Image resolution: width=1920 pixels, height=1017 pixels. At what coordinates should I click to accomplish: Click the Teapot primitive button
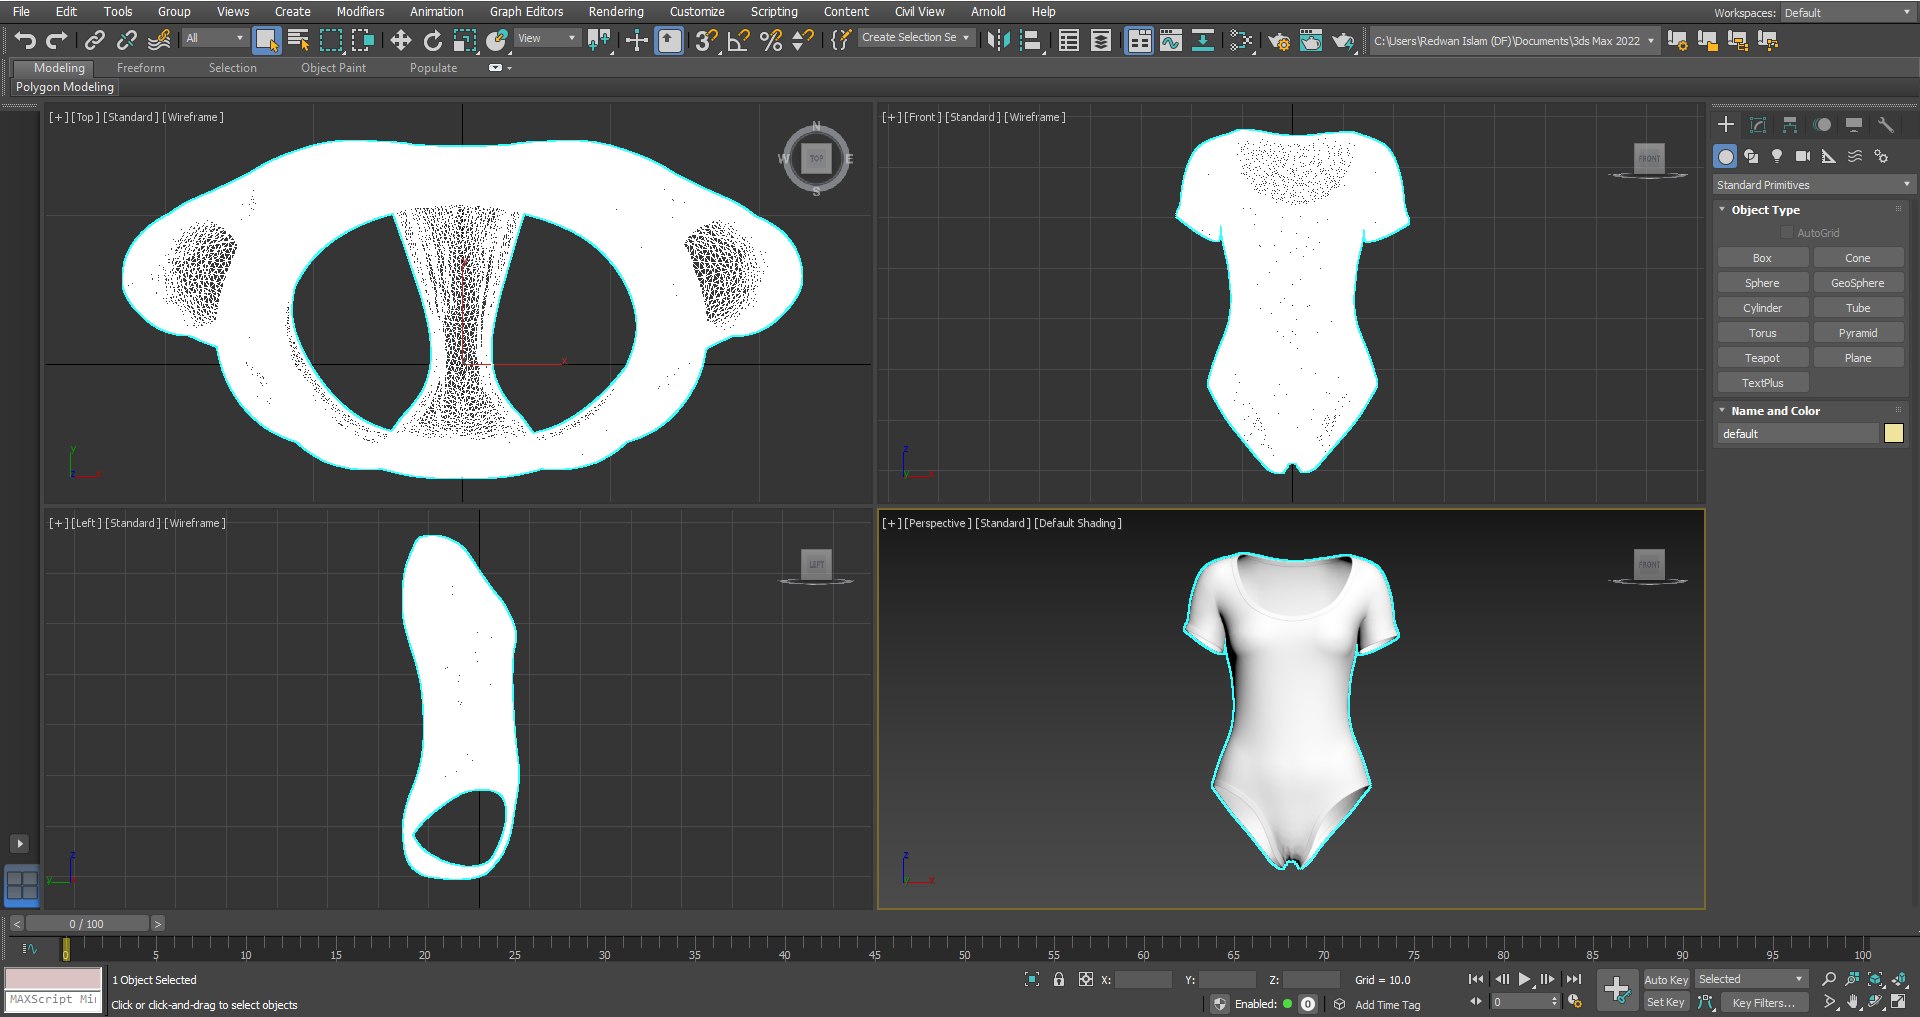tap(1762, 358)
